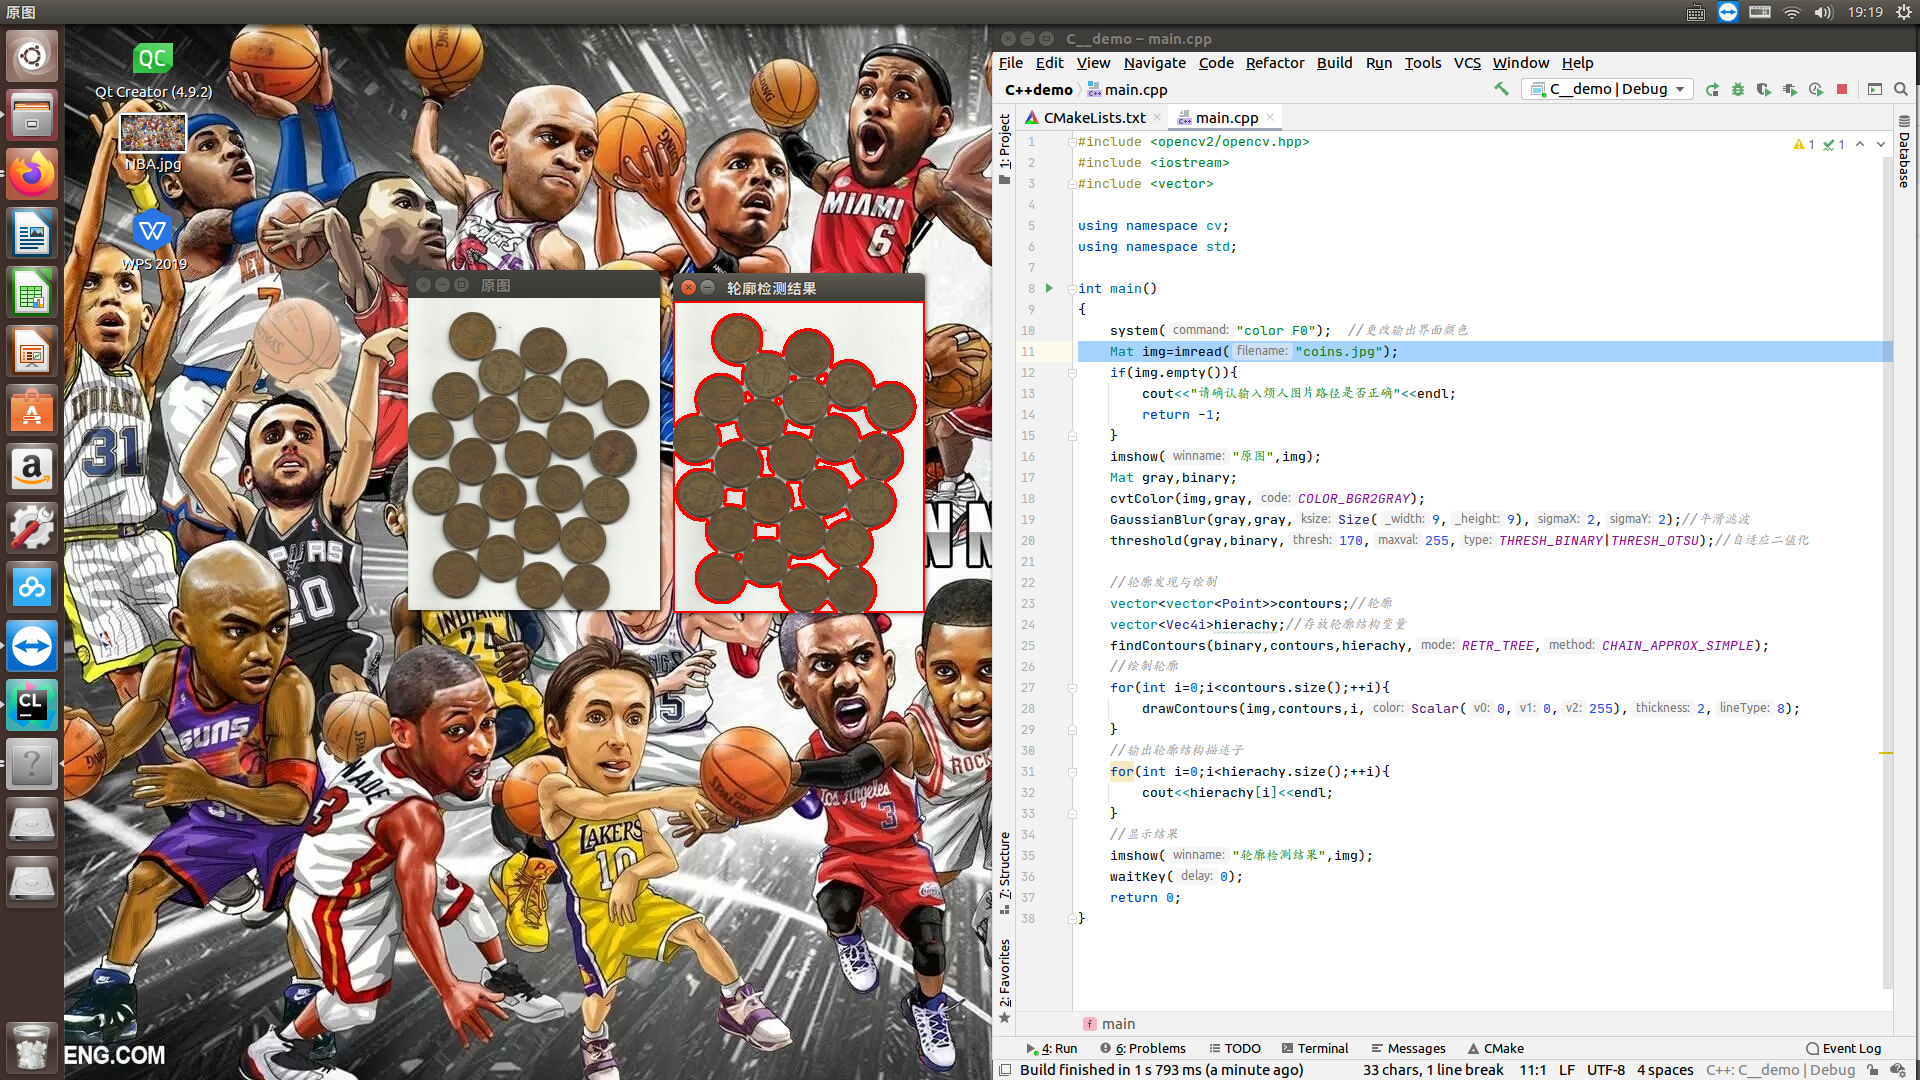Click the run with coverage icon
This screenshot has height=1080, width=1920.
coord(1763,89)
